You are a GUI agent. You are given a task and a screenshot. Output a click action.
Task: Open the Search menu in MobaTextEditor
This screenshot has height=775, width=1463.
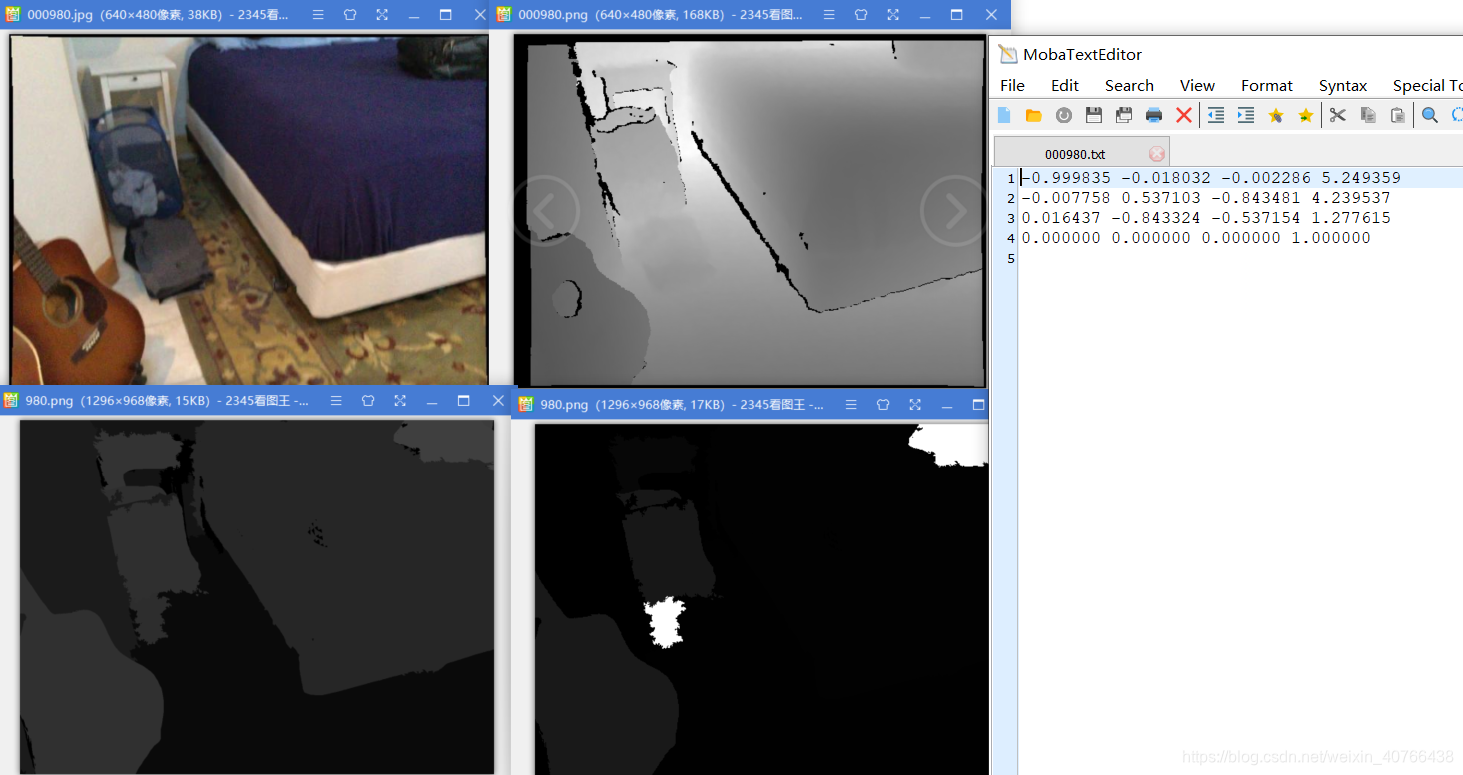click(1129, 85)
